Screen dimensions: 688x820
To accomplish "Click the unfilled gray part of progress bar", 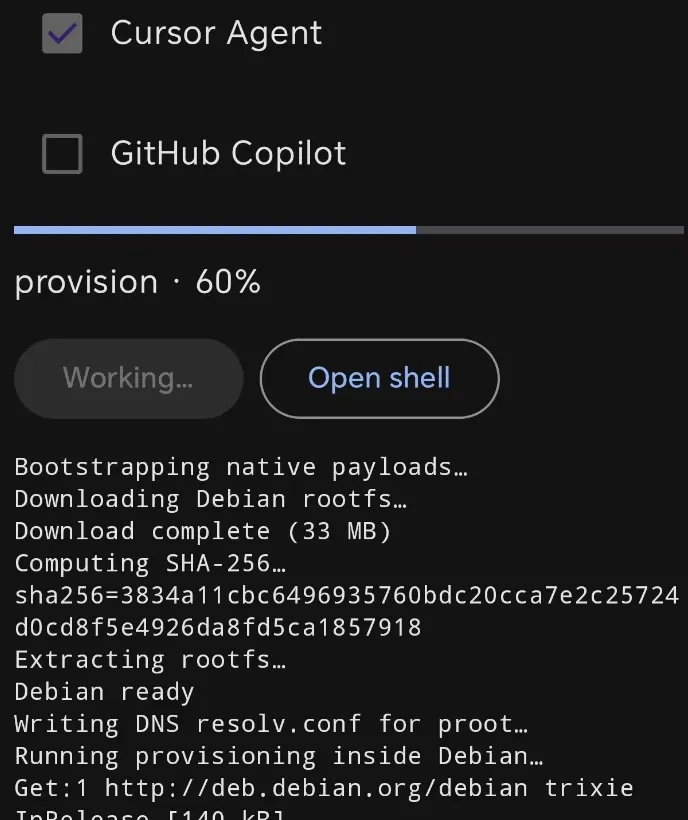I will pos(550,230).
